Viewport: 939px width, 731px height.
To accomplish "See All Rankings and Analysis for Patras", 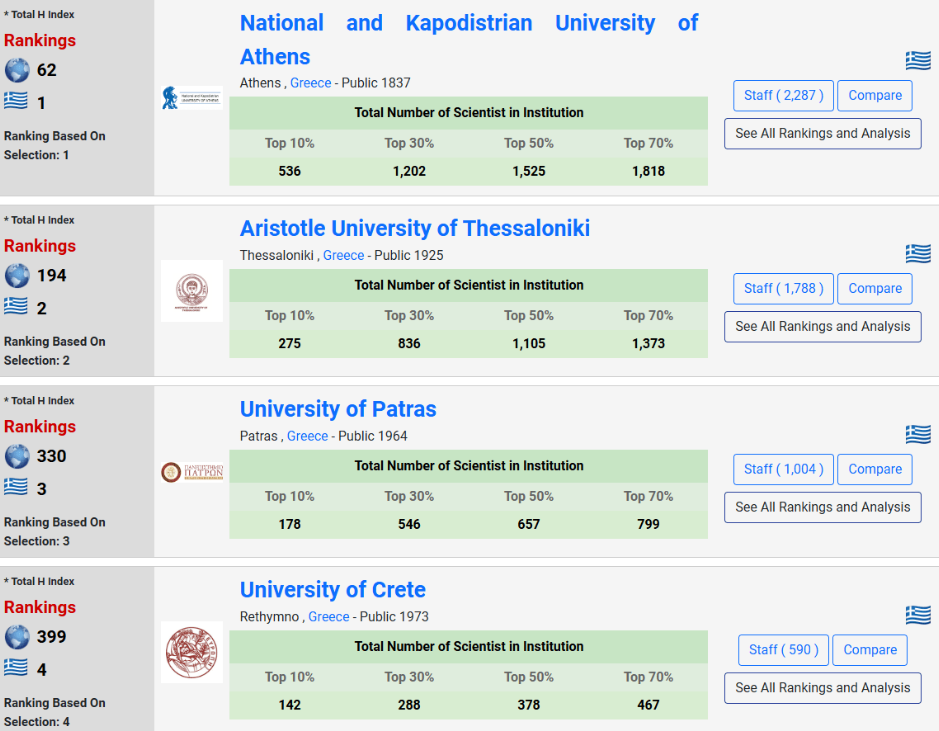I will point(822,507).
